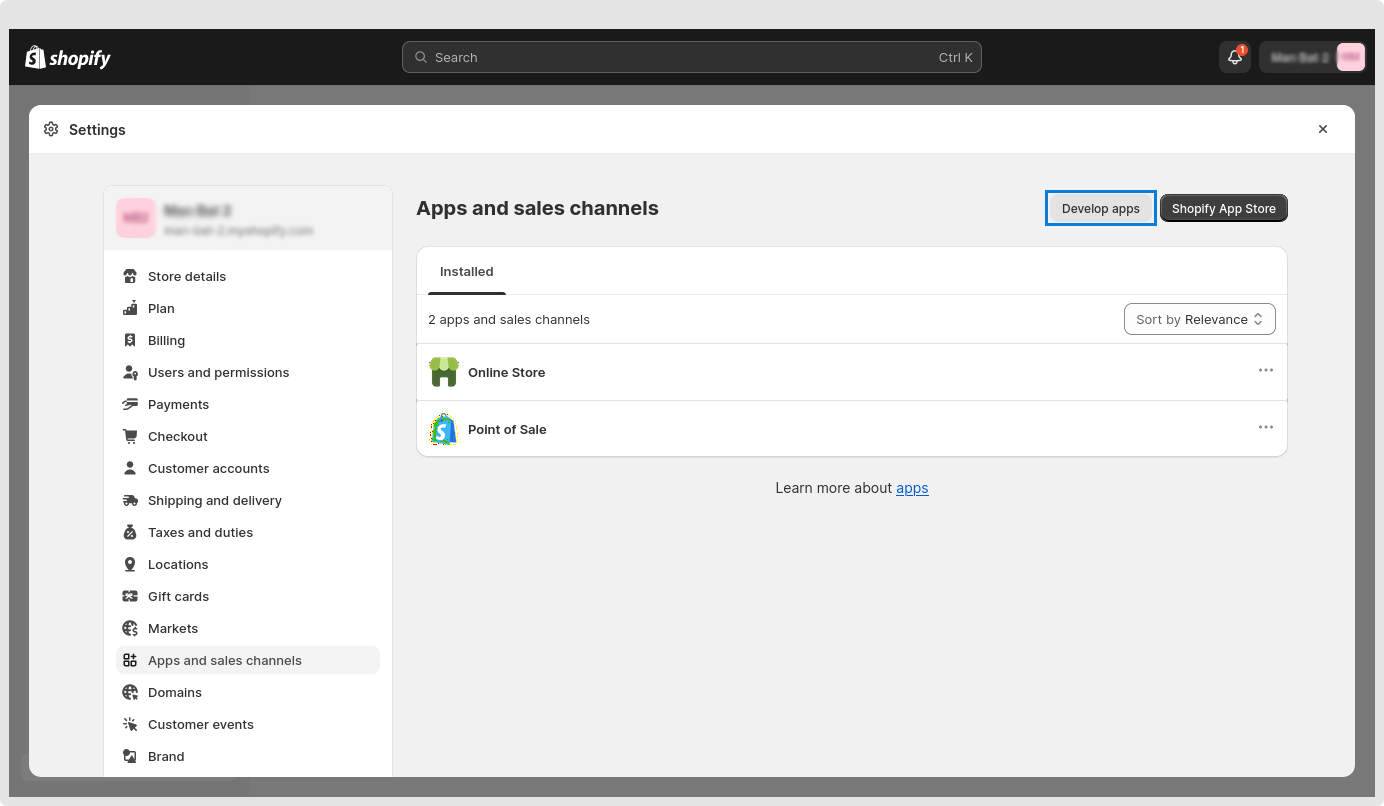Click the Apps and sales channels grid icon

coord(130,660)
